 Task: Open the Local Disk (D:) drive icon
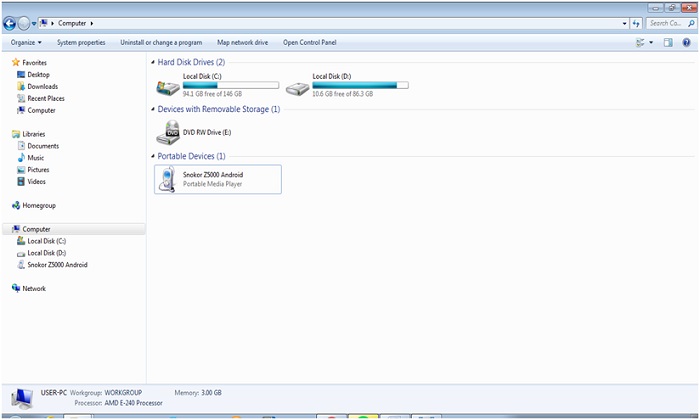[x=297, y=88]
